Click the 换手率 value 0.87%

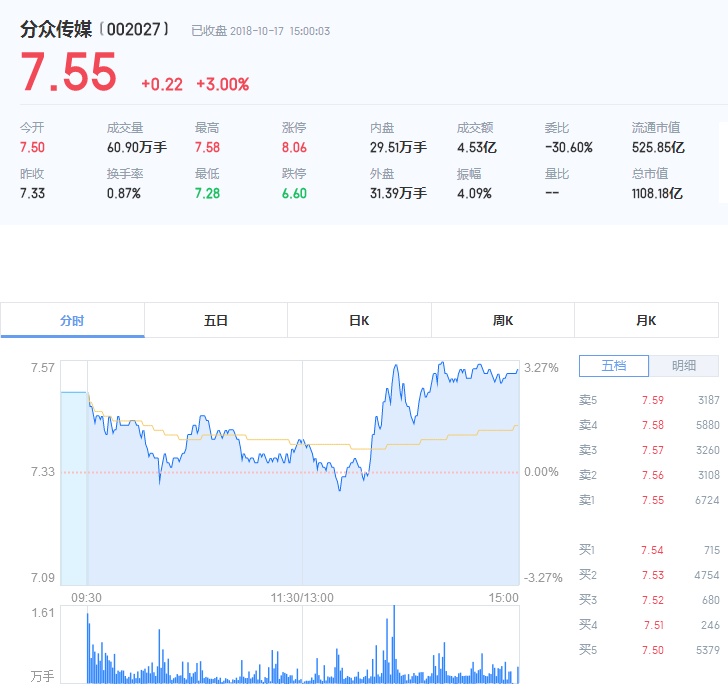coord(124,193)
